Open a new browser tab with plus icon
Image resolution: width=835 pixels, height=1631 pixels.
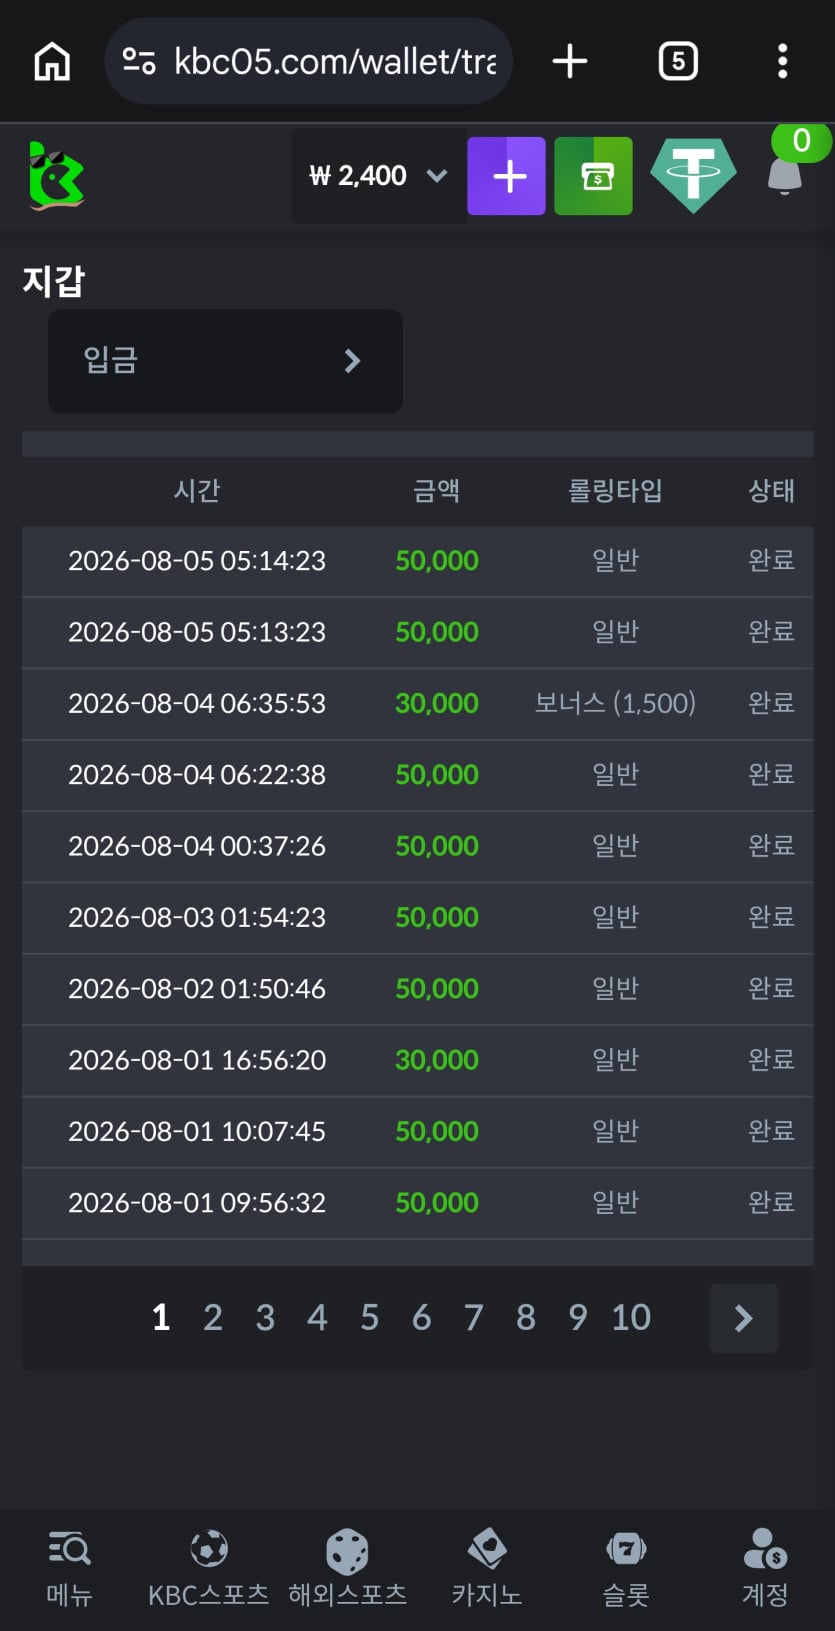pyautogui.click(x=570, y=62)
